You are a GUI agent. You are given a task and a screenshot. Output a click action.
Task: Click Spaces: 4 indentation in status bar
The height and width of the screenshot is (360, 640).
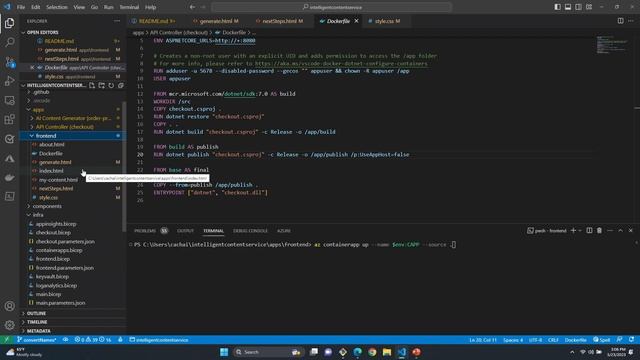[x=513, y=340]
